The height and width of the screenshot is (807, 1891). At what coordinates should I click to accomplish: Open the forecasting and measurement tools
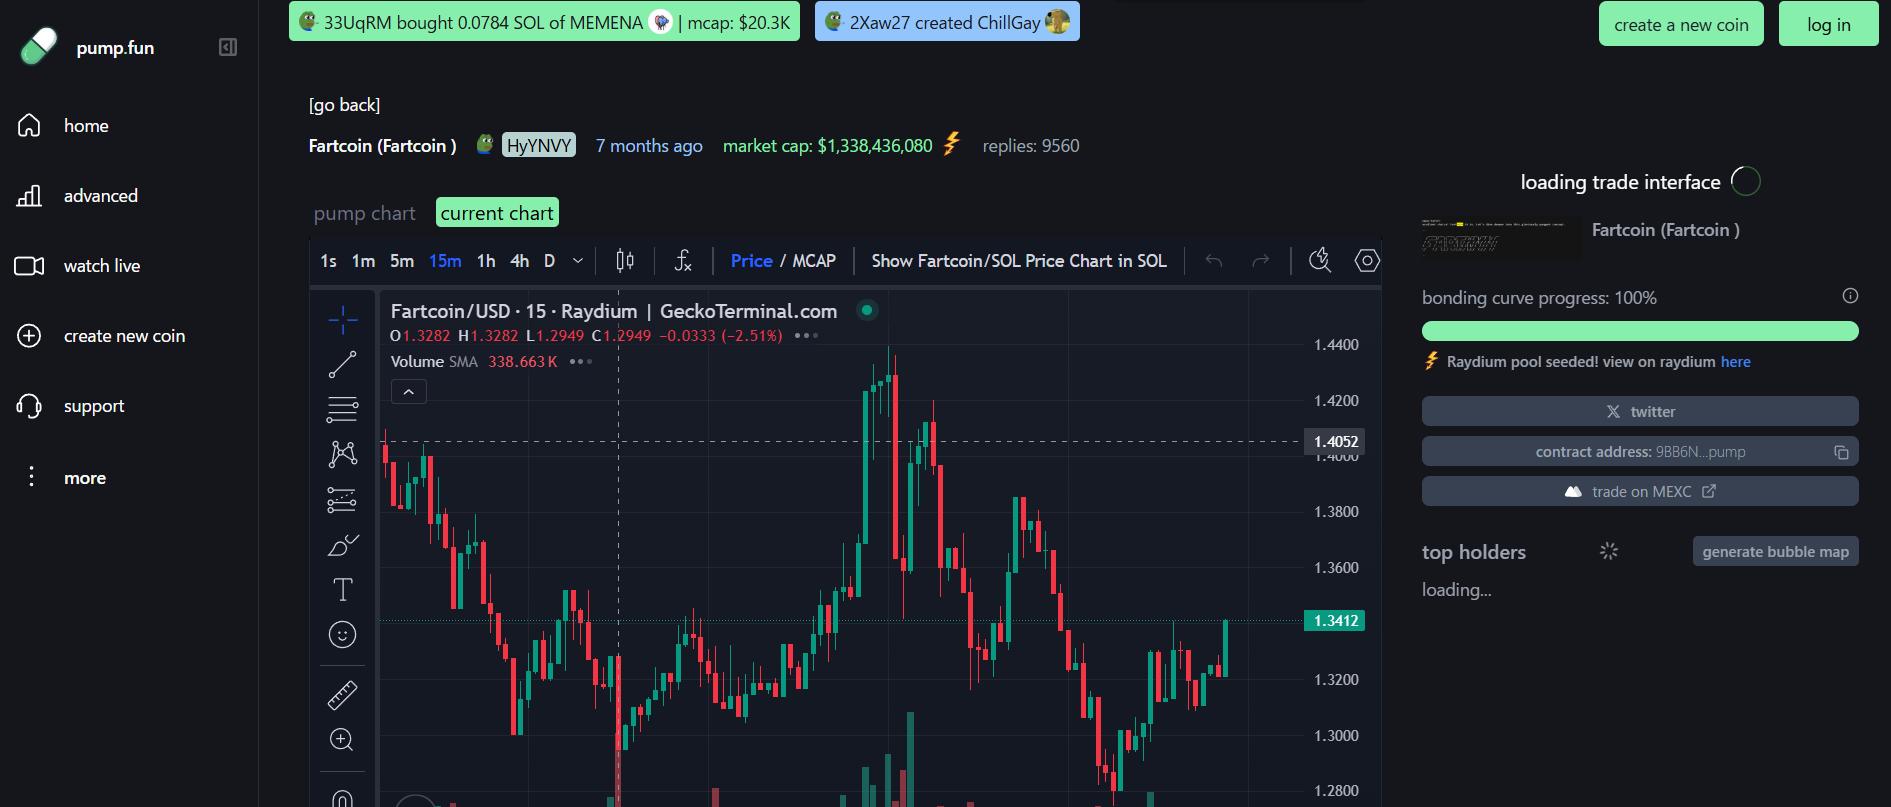343,500
